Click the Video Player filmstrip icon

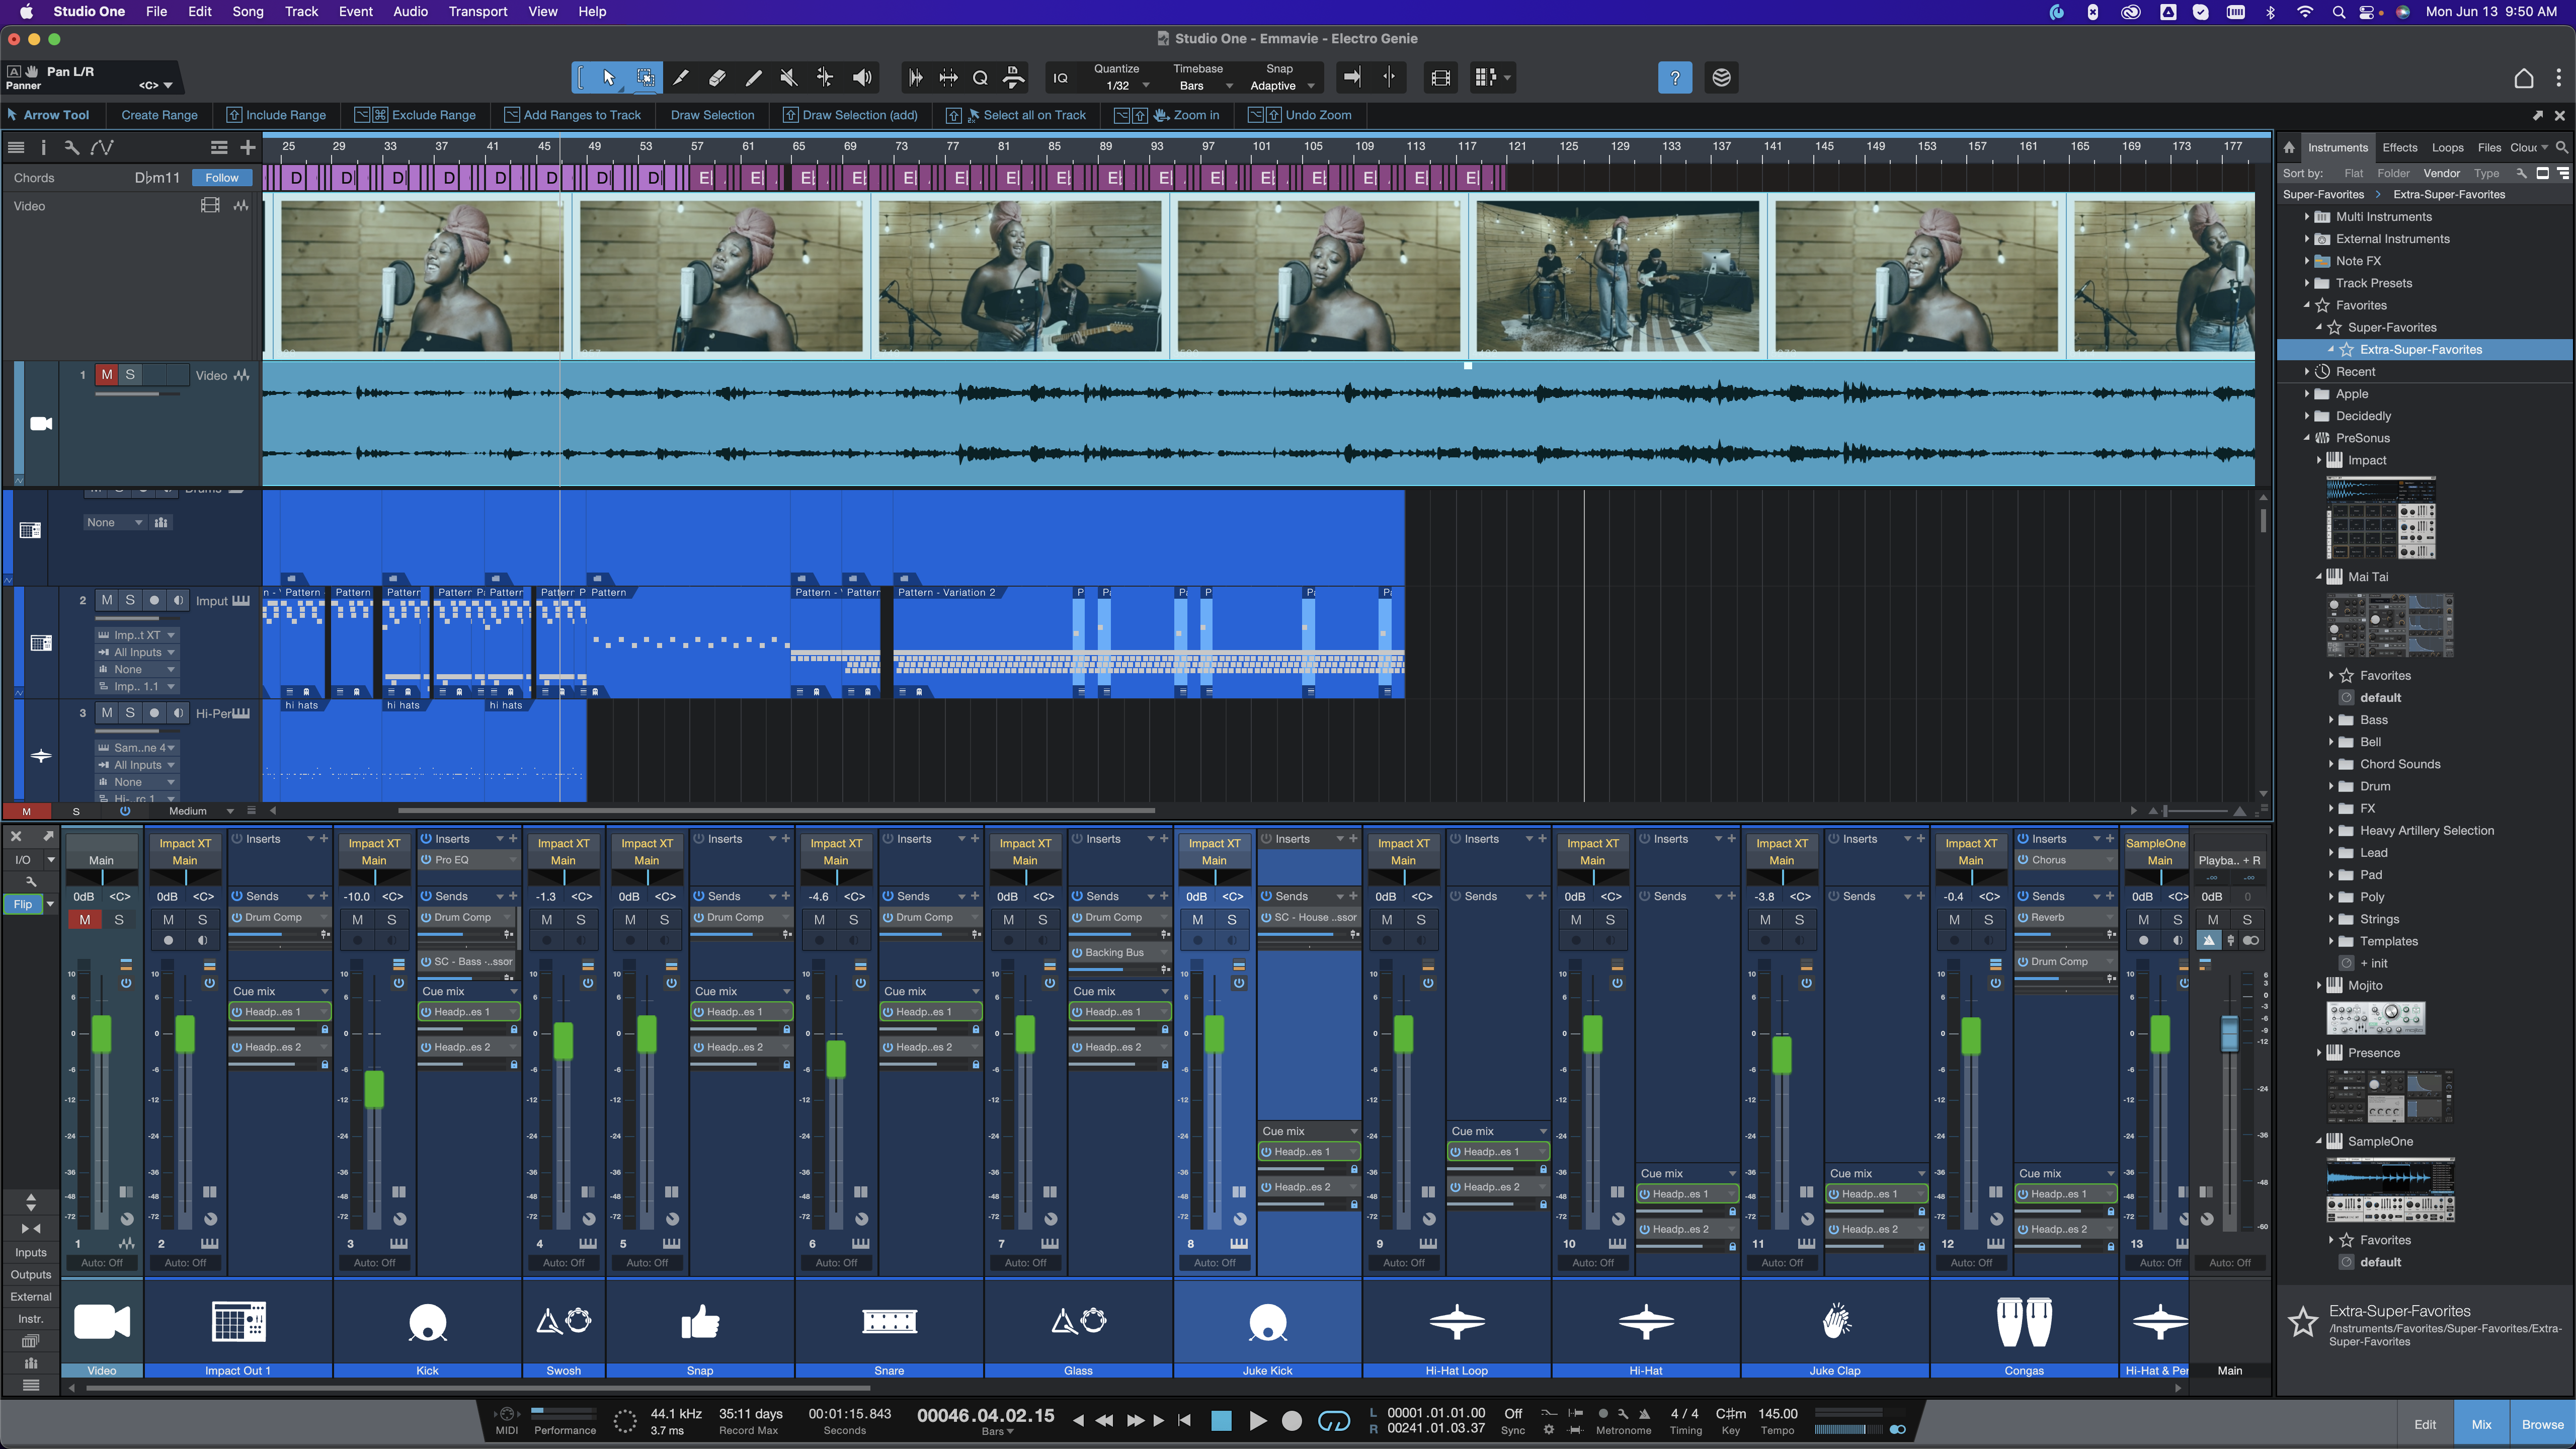1440,78
